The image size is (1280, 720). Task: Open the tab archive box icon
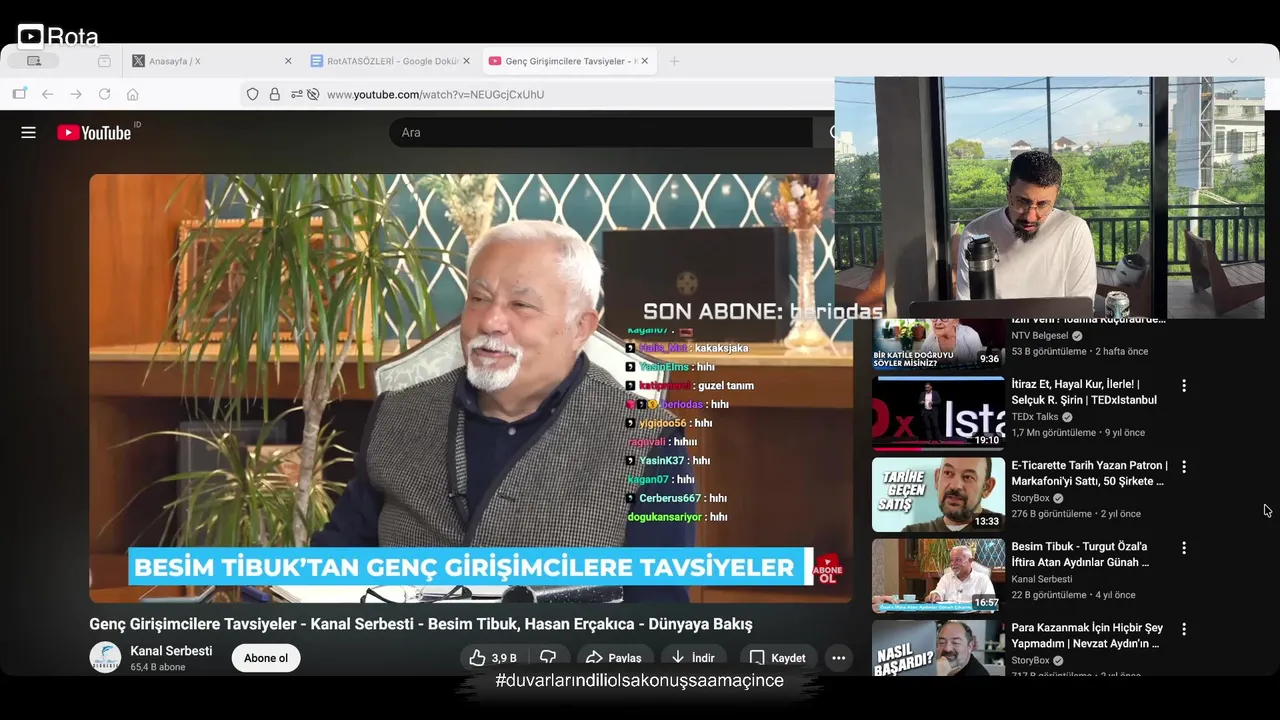[104, 61]
